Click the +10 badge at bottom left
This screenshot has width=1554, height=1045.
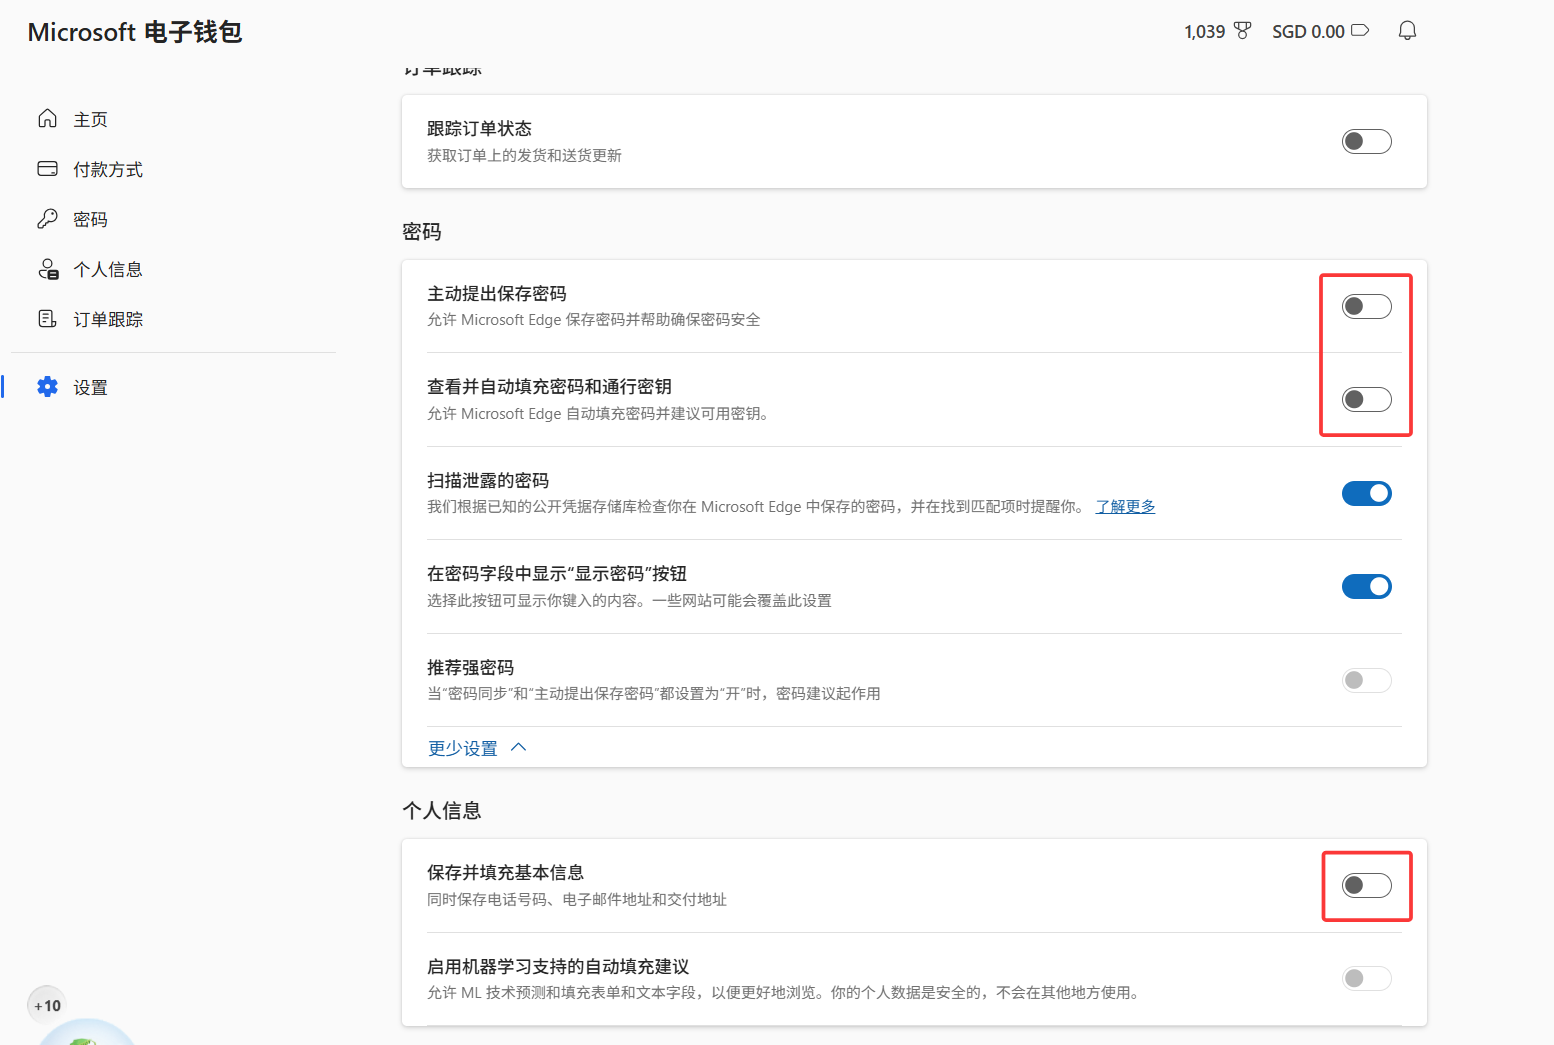[47, 1006]
